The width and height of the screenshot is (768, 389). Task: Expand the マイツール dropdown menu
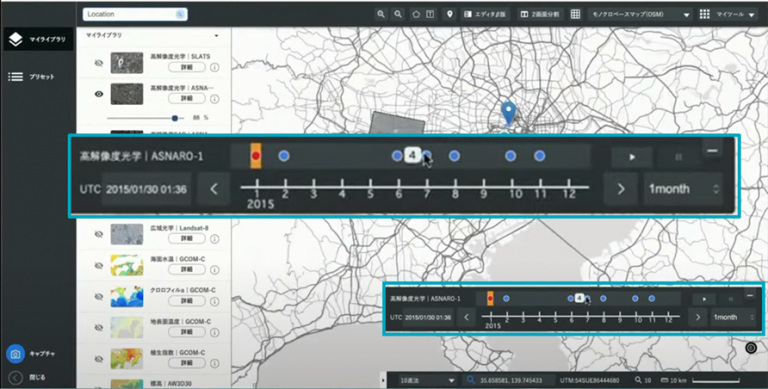[x=727, y=15]
